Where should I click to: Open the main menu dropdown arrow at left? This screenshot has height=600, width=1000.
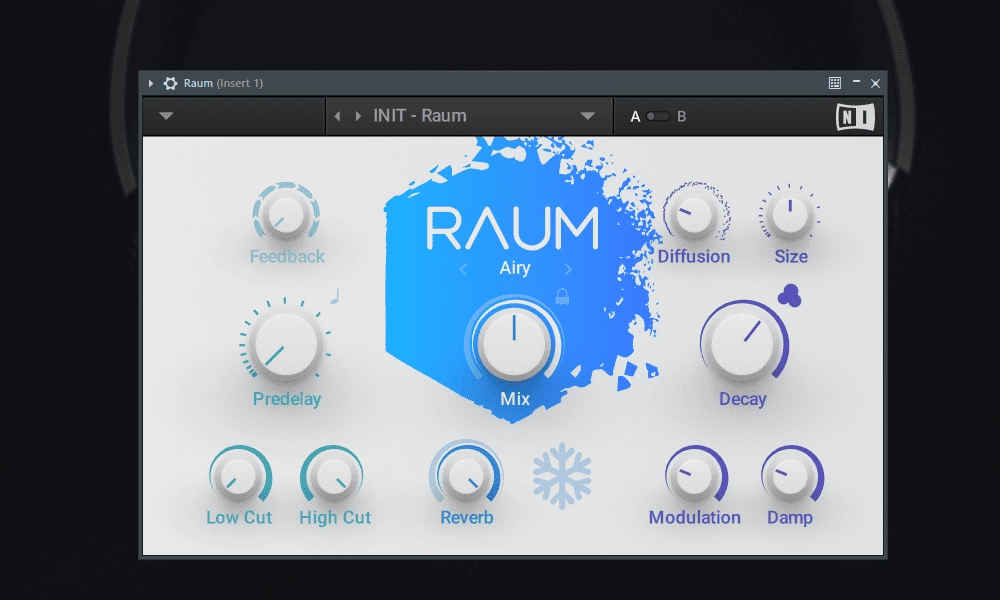click(166, 116)
